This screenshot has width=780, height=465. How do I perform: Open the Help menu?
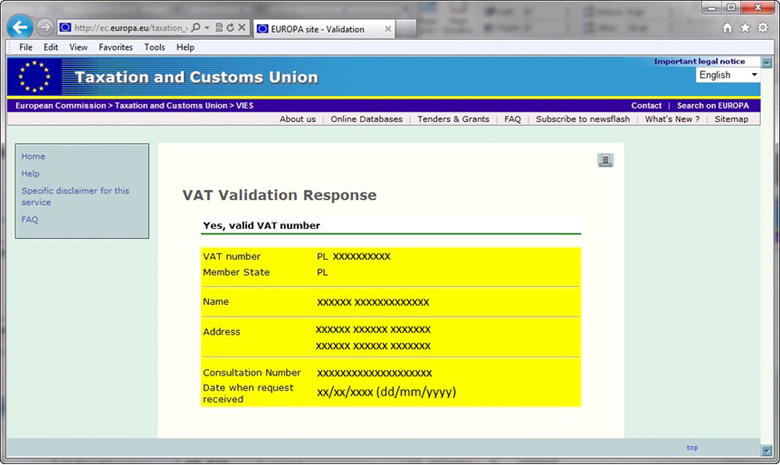pos(186,47)
